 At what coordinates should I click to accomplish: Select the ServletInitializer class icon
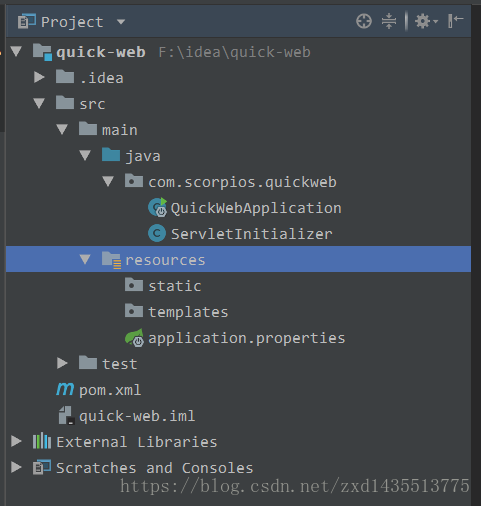pos(157,233)
